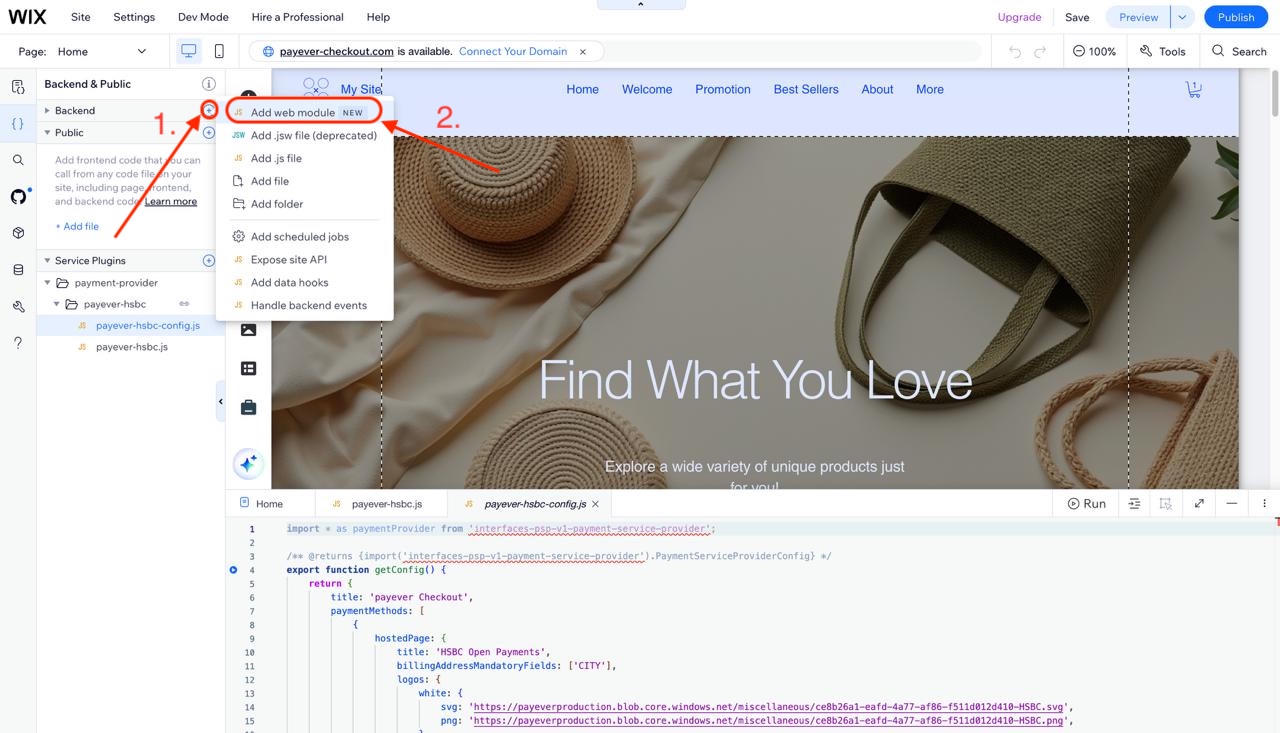Select Expose site API
1280x733 pixels.
coord(304,260)
